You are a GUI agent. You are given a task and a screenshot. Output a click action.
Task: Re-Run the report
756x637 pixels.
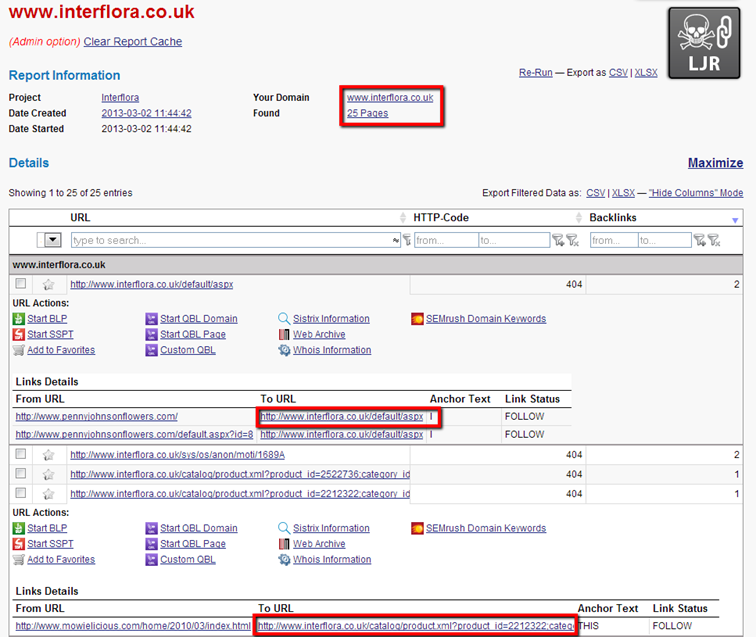(x=535, y=72)
